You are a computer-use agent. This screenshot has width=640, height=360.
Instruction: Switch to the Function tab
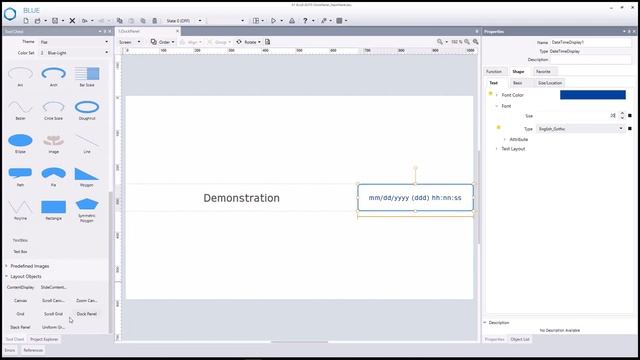pyautogui.click(x=494, y=71)
